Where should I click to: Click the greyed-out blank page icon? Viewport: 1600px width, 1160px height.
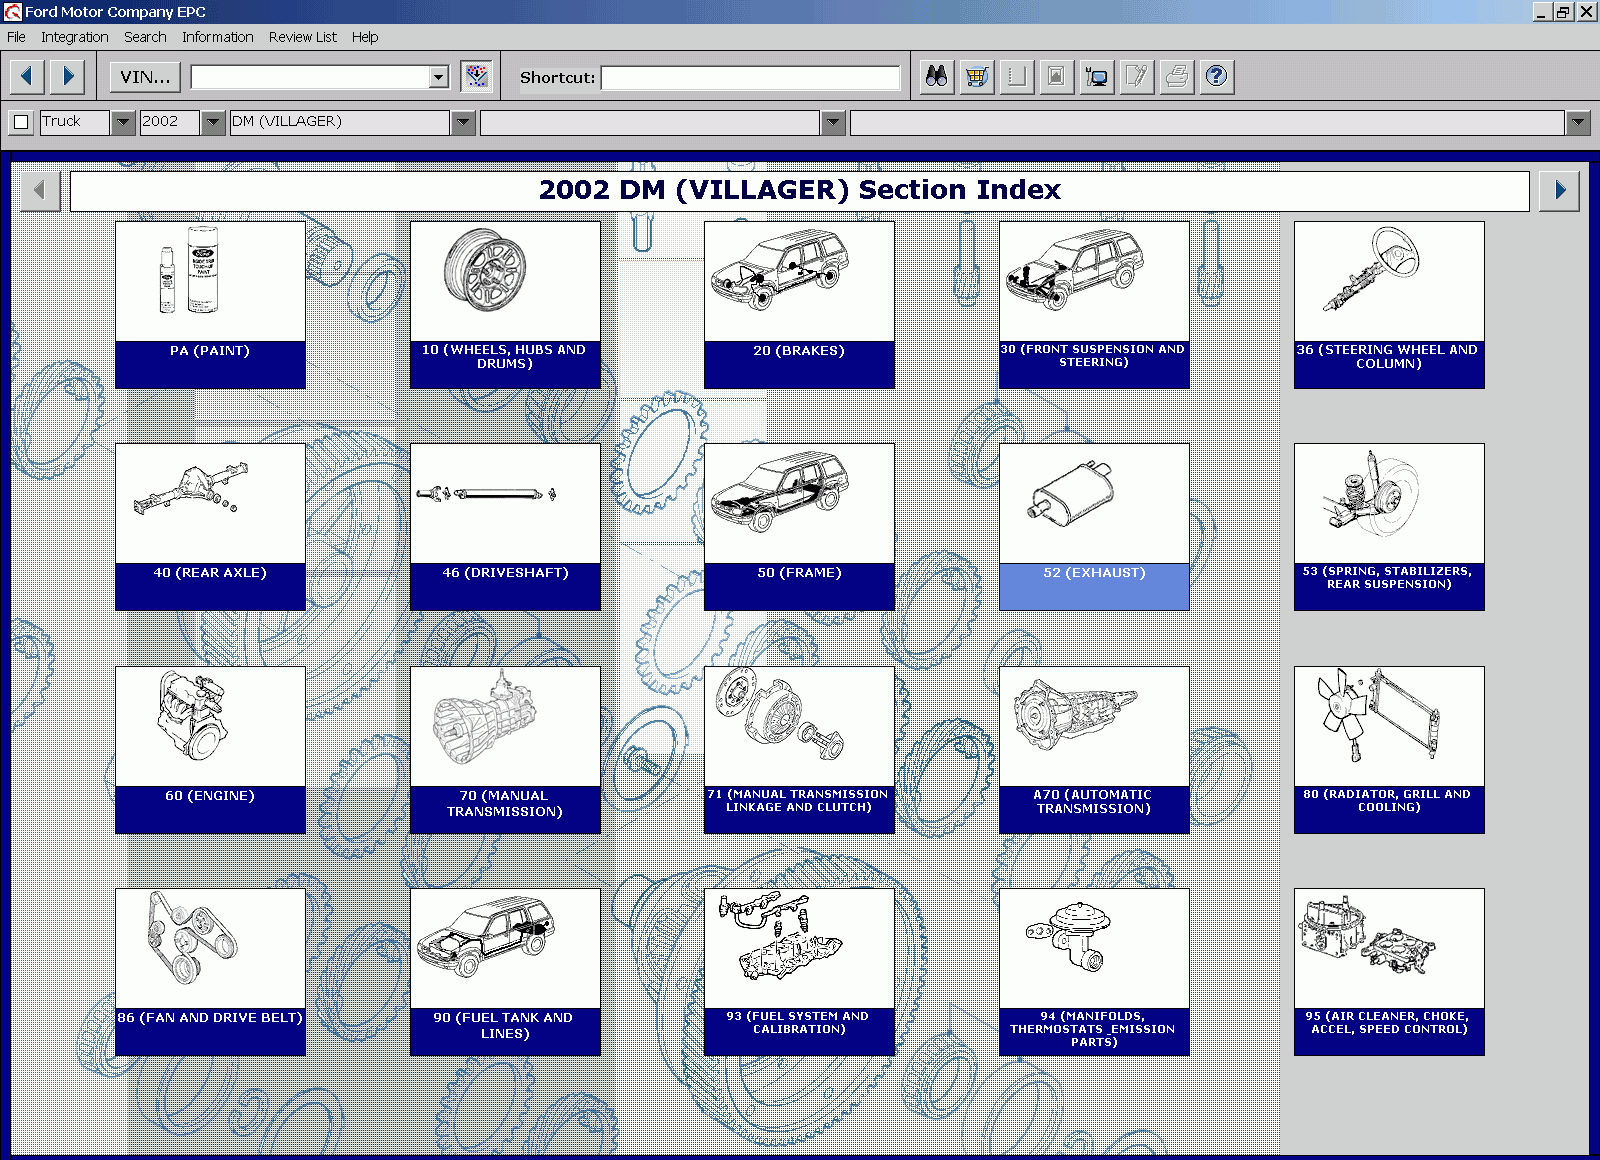pyautogui.click(x=1017, y=77)
